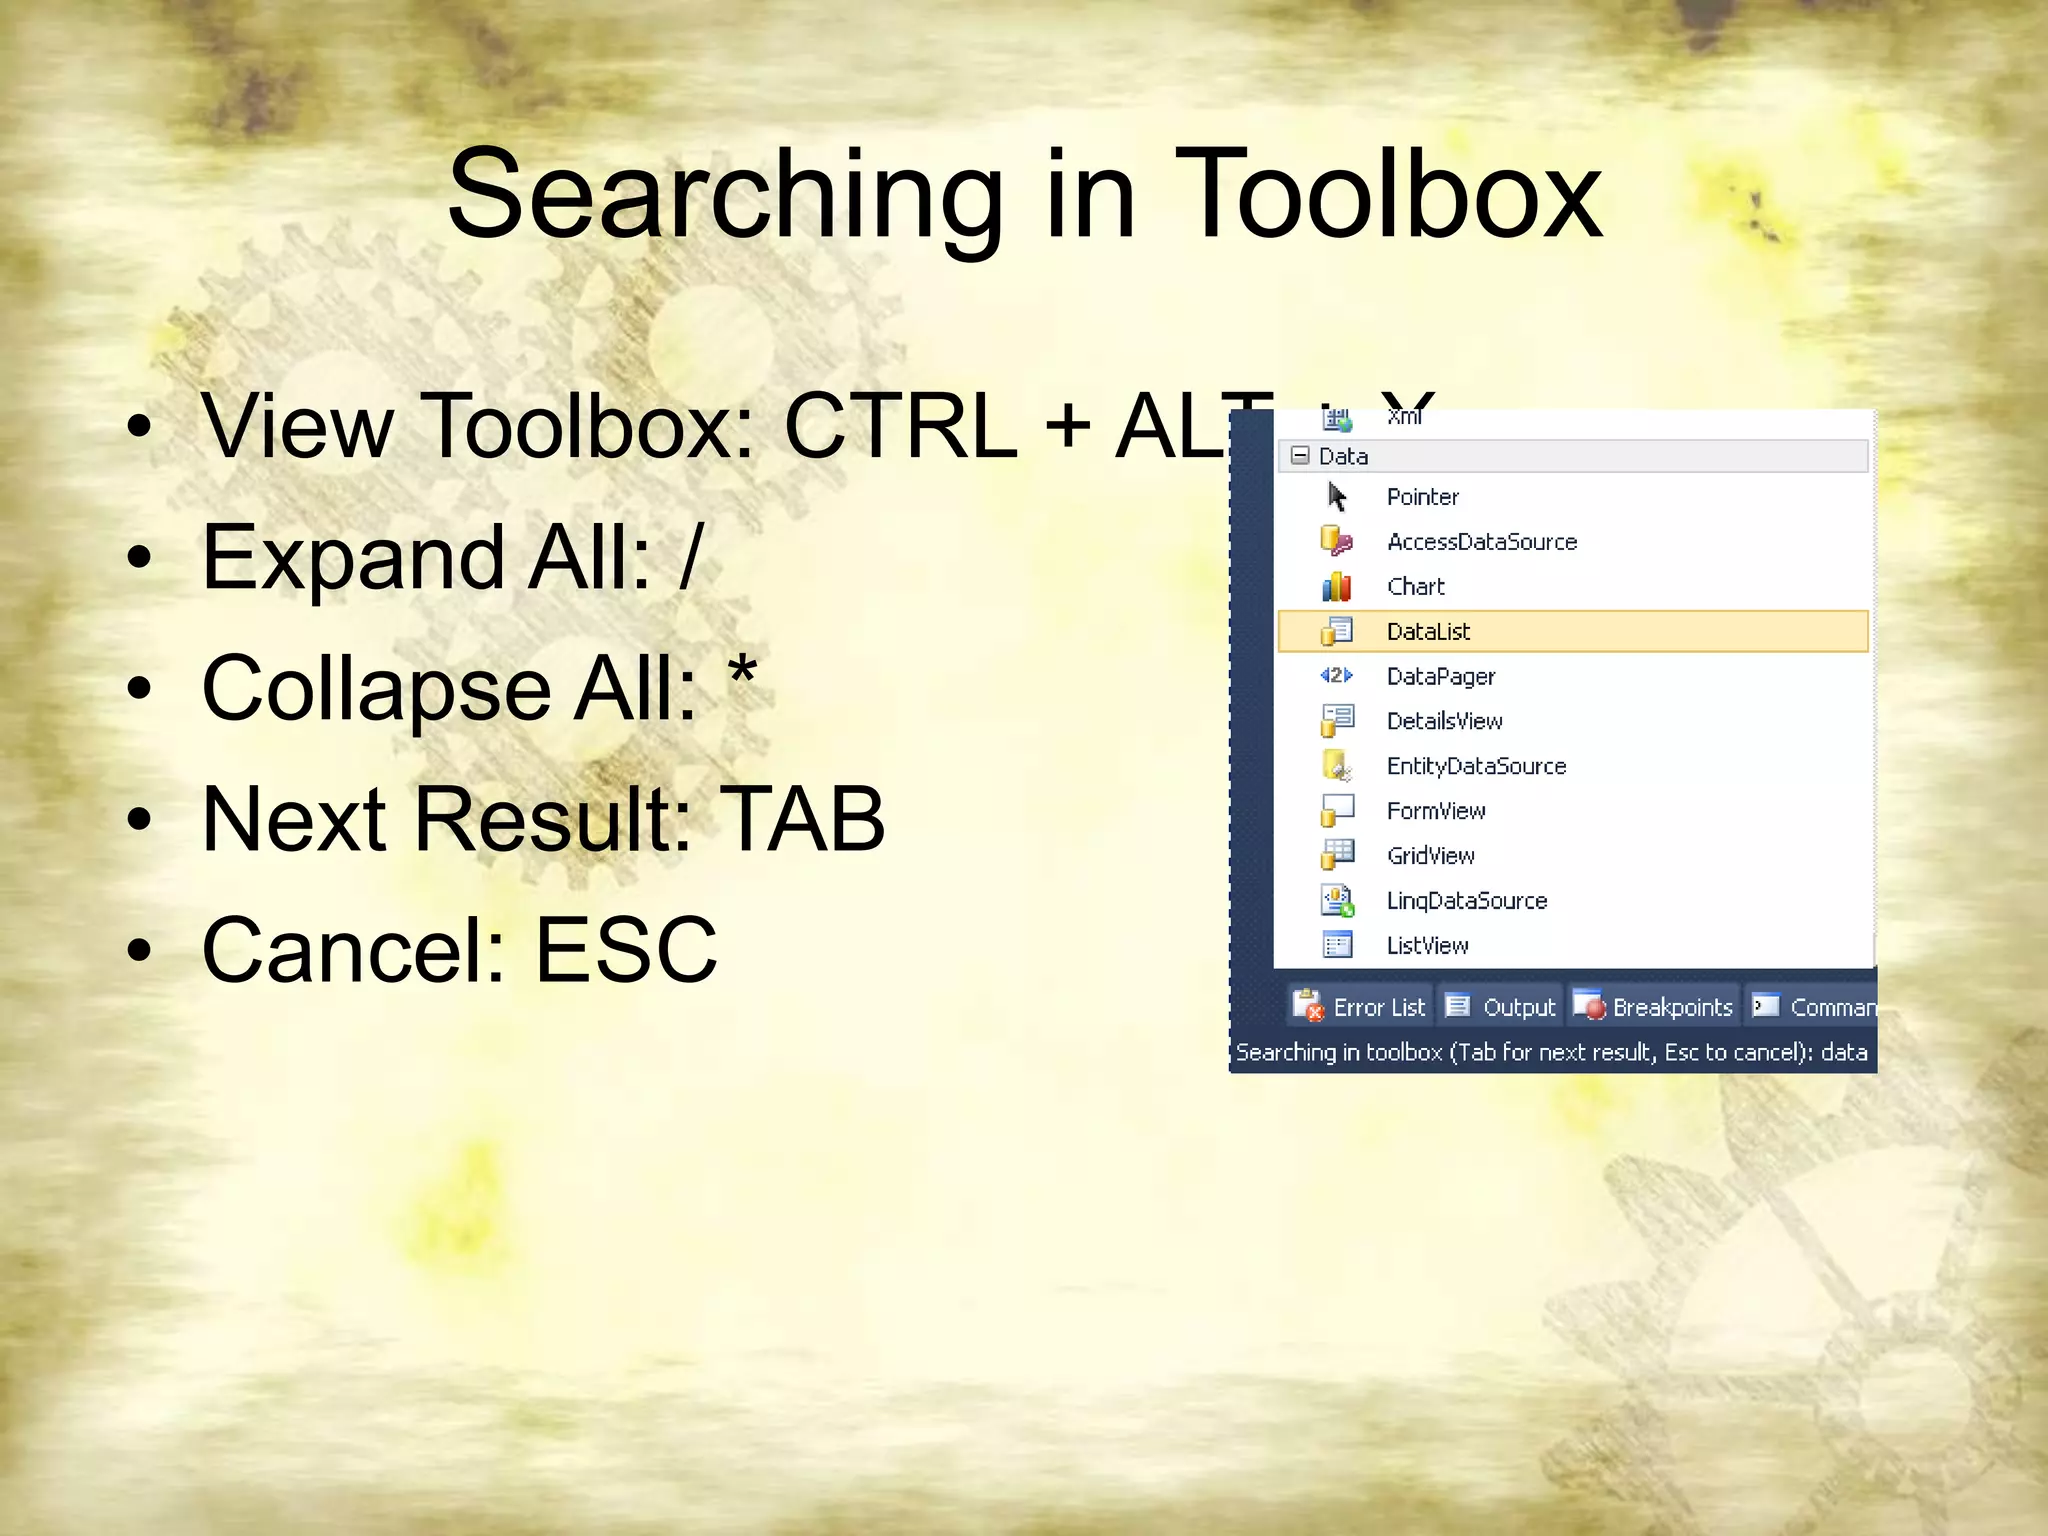Click the 'Searching in toolbox' status bar text

[x=1551, y=1052]
